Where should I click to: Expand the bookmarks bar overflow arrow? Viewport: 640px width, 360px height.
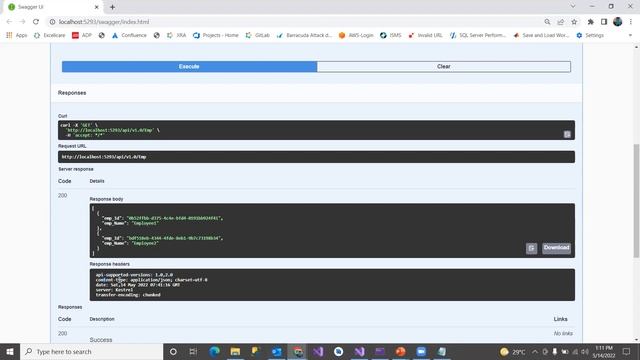click(630, 36)
